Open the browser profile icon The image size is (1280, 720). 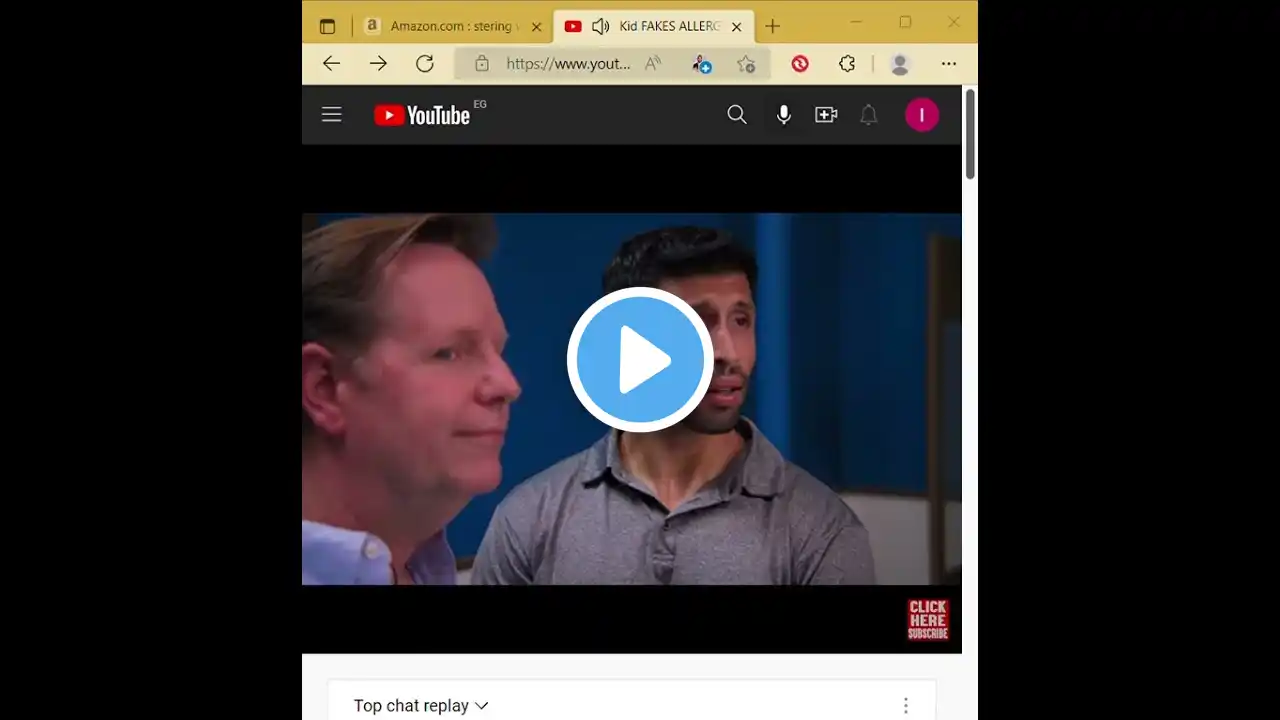(x=900, y=64)
